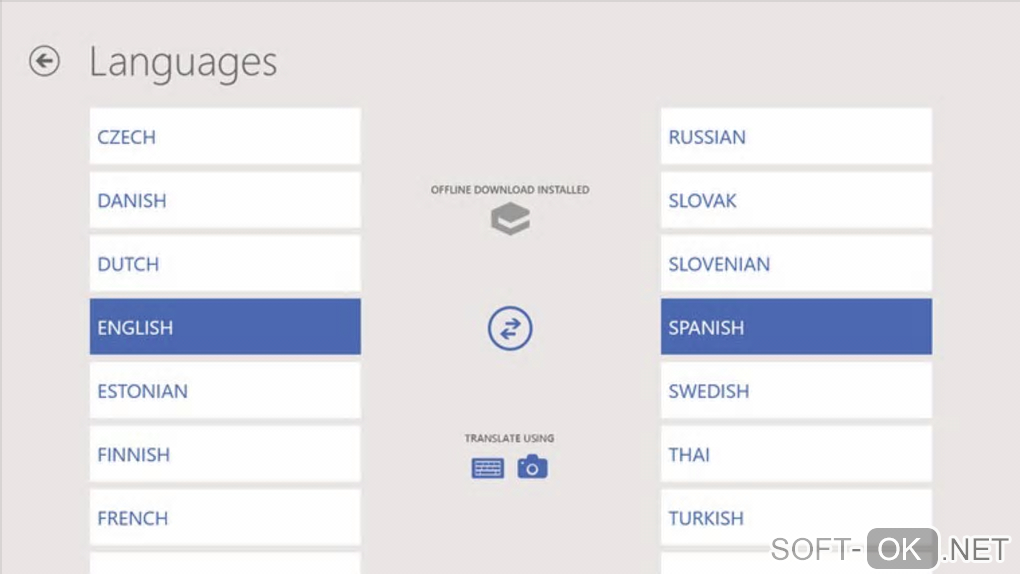The image size is (1020, 574).
Task: Click the Languages page title
Action: click(183, 62)
